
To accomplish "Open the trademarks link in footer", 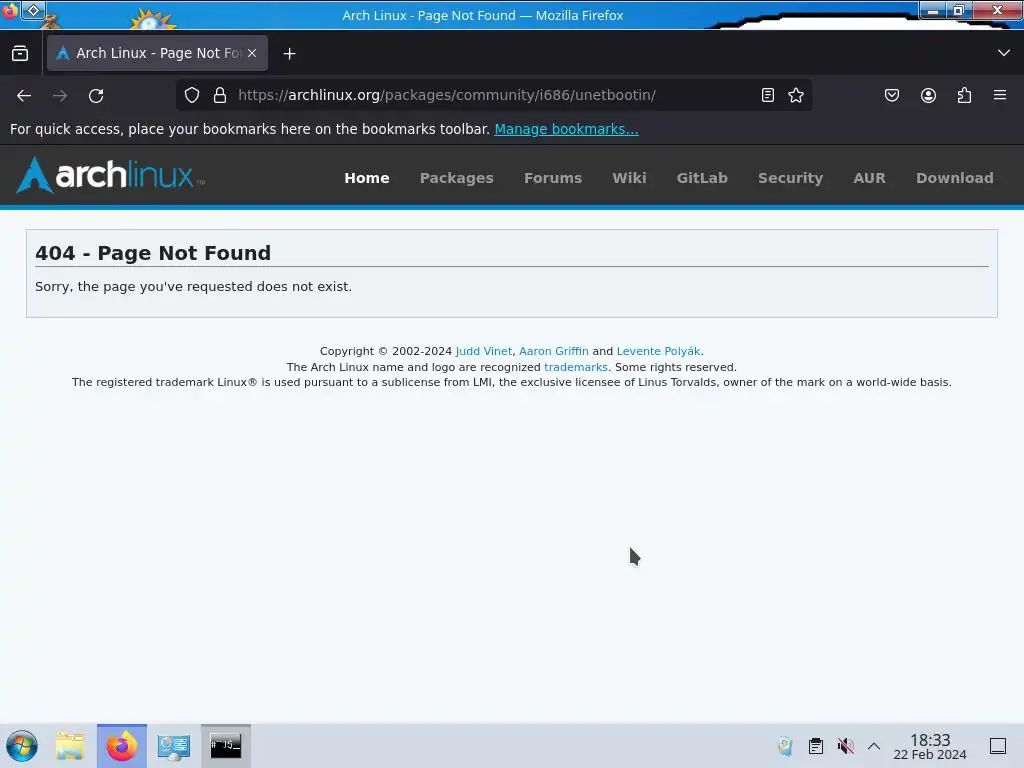I will tap(575, 367).
